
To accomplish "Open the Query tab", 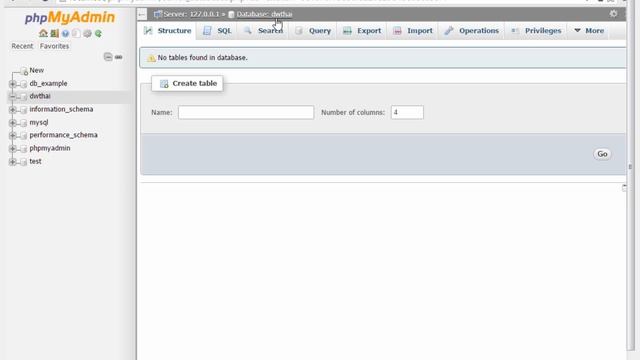I will coord(313,31).
